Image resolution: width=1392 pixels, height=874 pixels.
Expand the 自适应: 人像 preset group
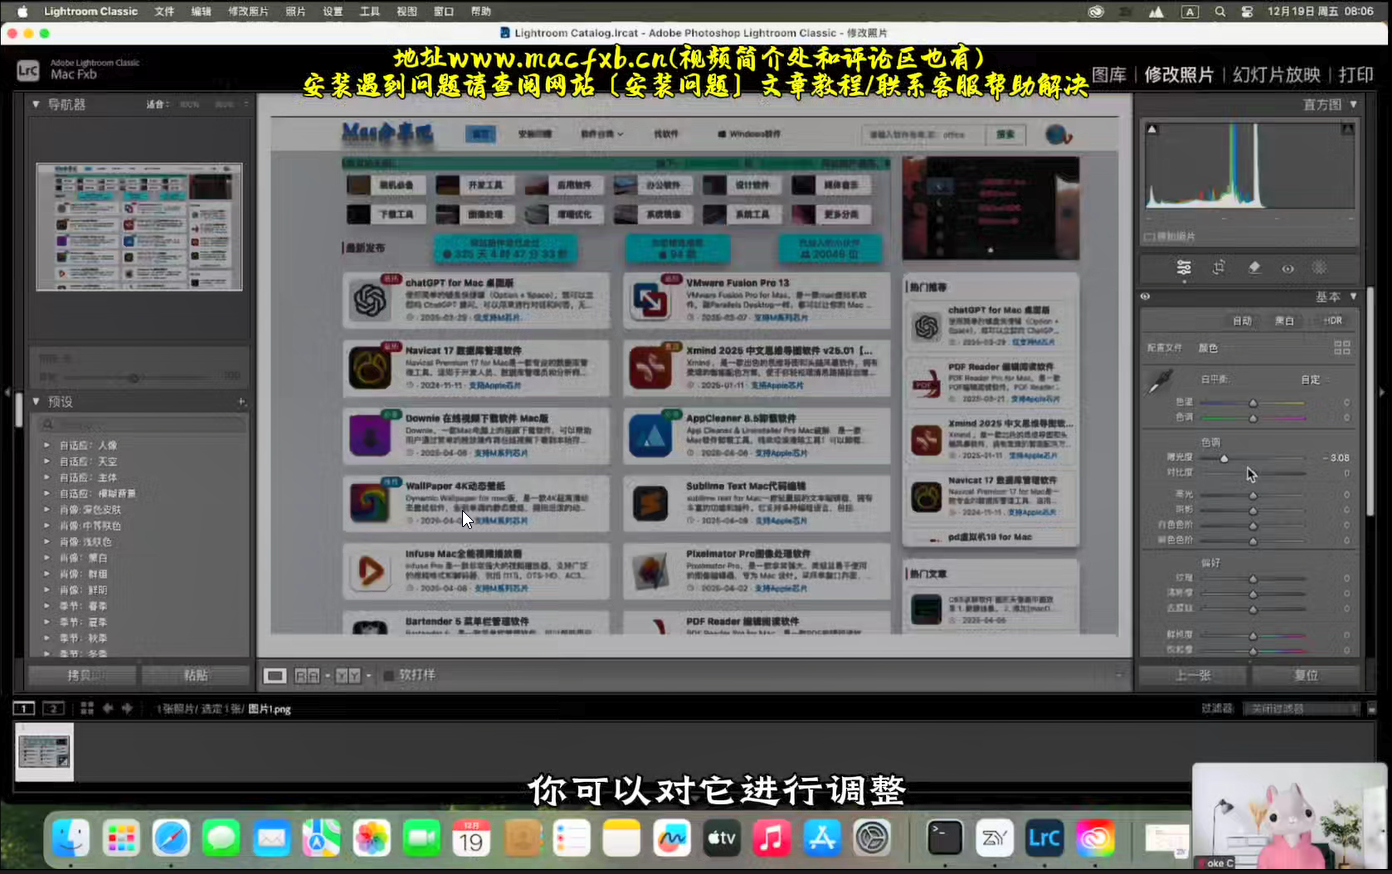[x=46, y=445]
